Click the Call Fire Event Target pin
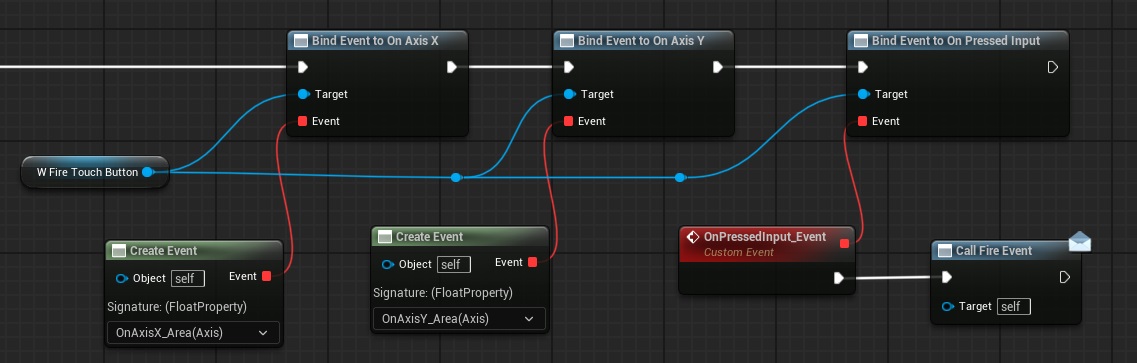The image size is (1137, 363). (948, 306)
